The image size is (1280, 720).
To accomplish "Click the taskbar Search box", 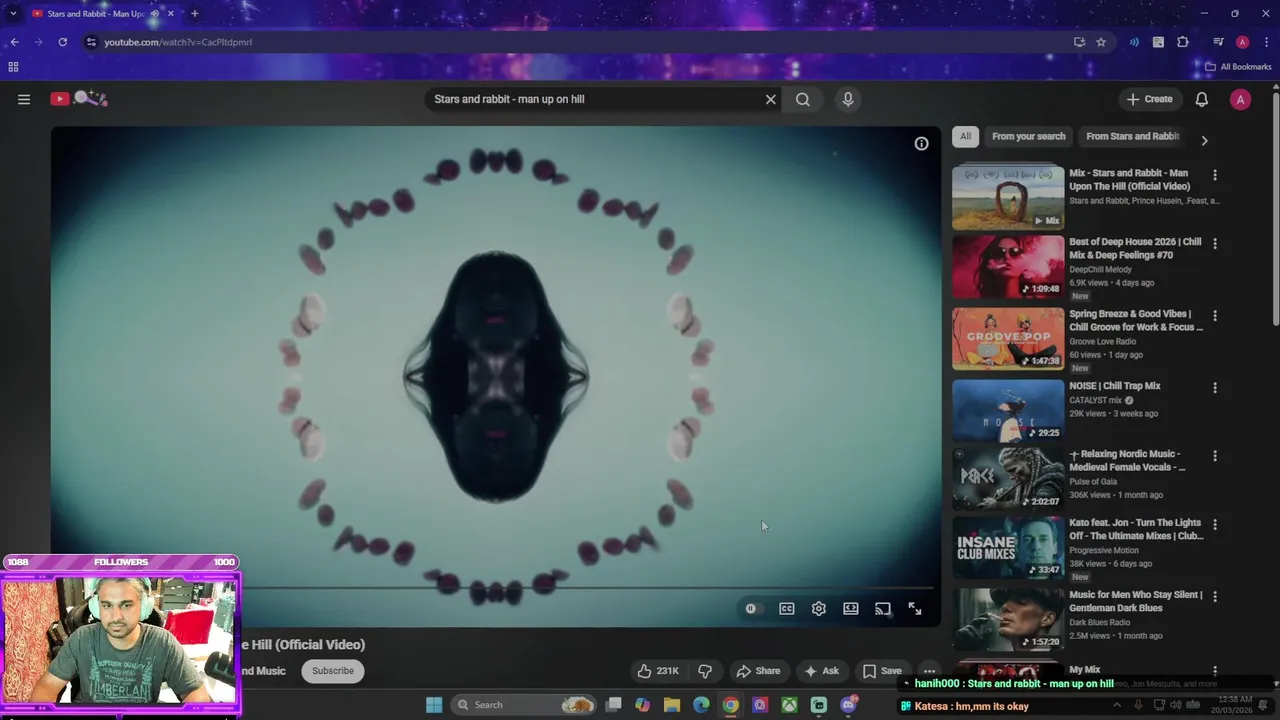I will [x=525, y=705].
